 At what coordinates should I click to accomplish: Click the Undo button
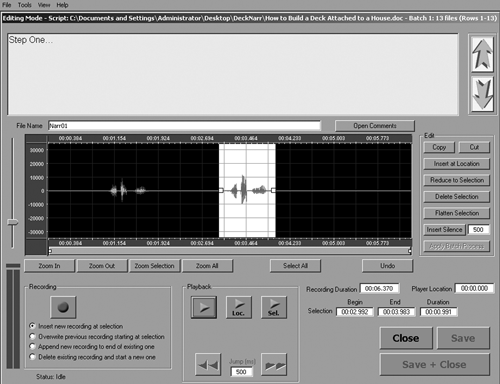pyautogui.click(x=387, y=266)
